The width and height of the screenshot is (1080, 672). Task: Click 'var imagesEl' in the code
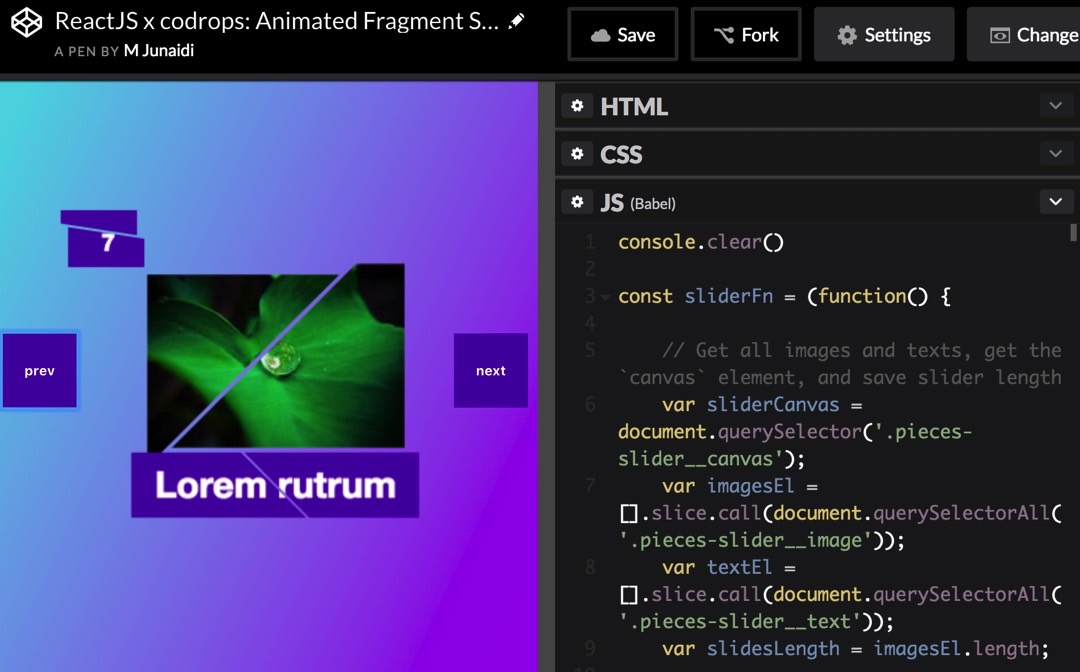(728, 486)
